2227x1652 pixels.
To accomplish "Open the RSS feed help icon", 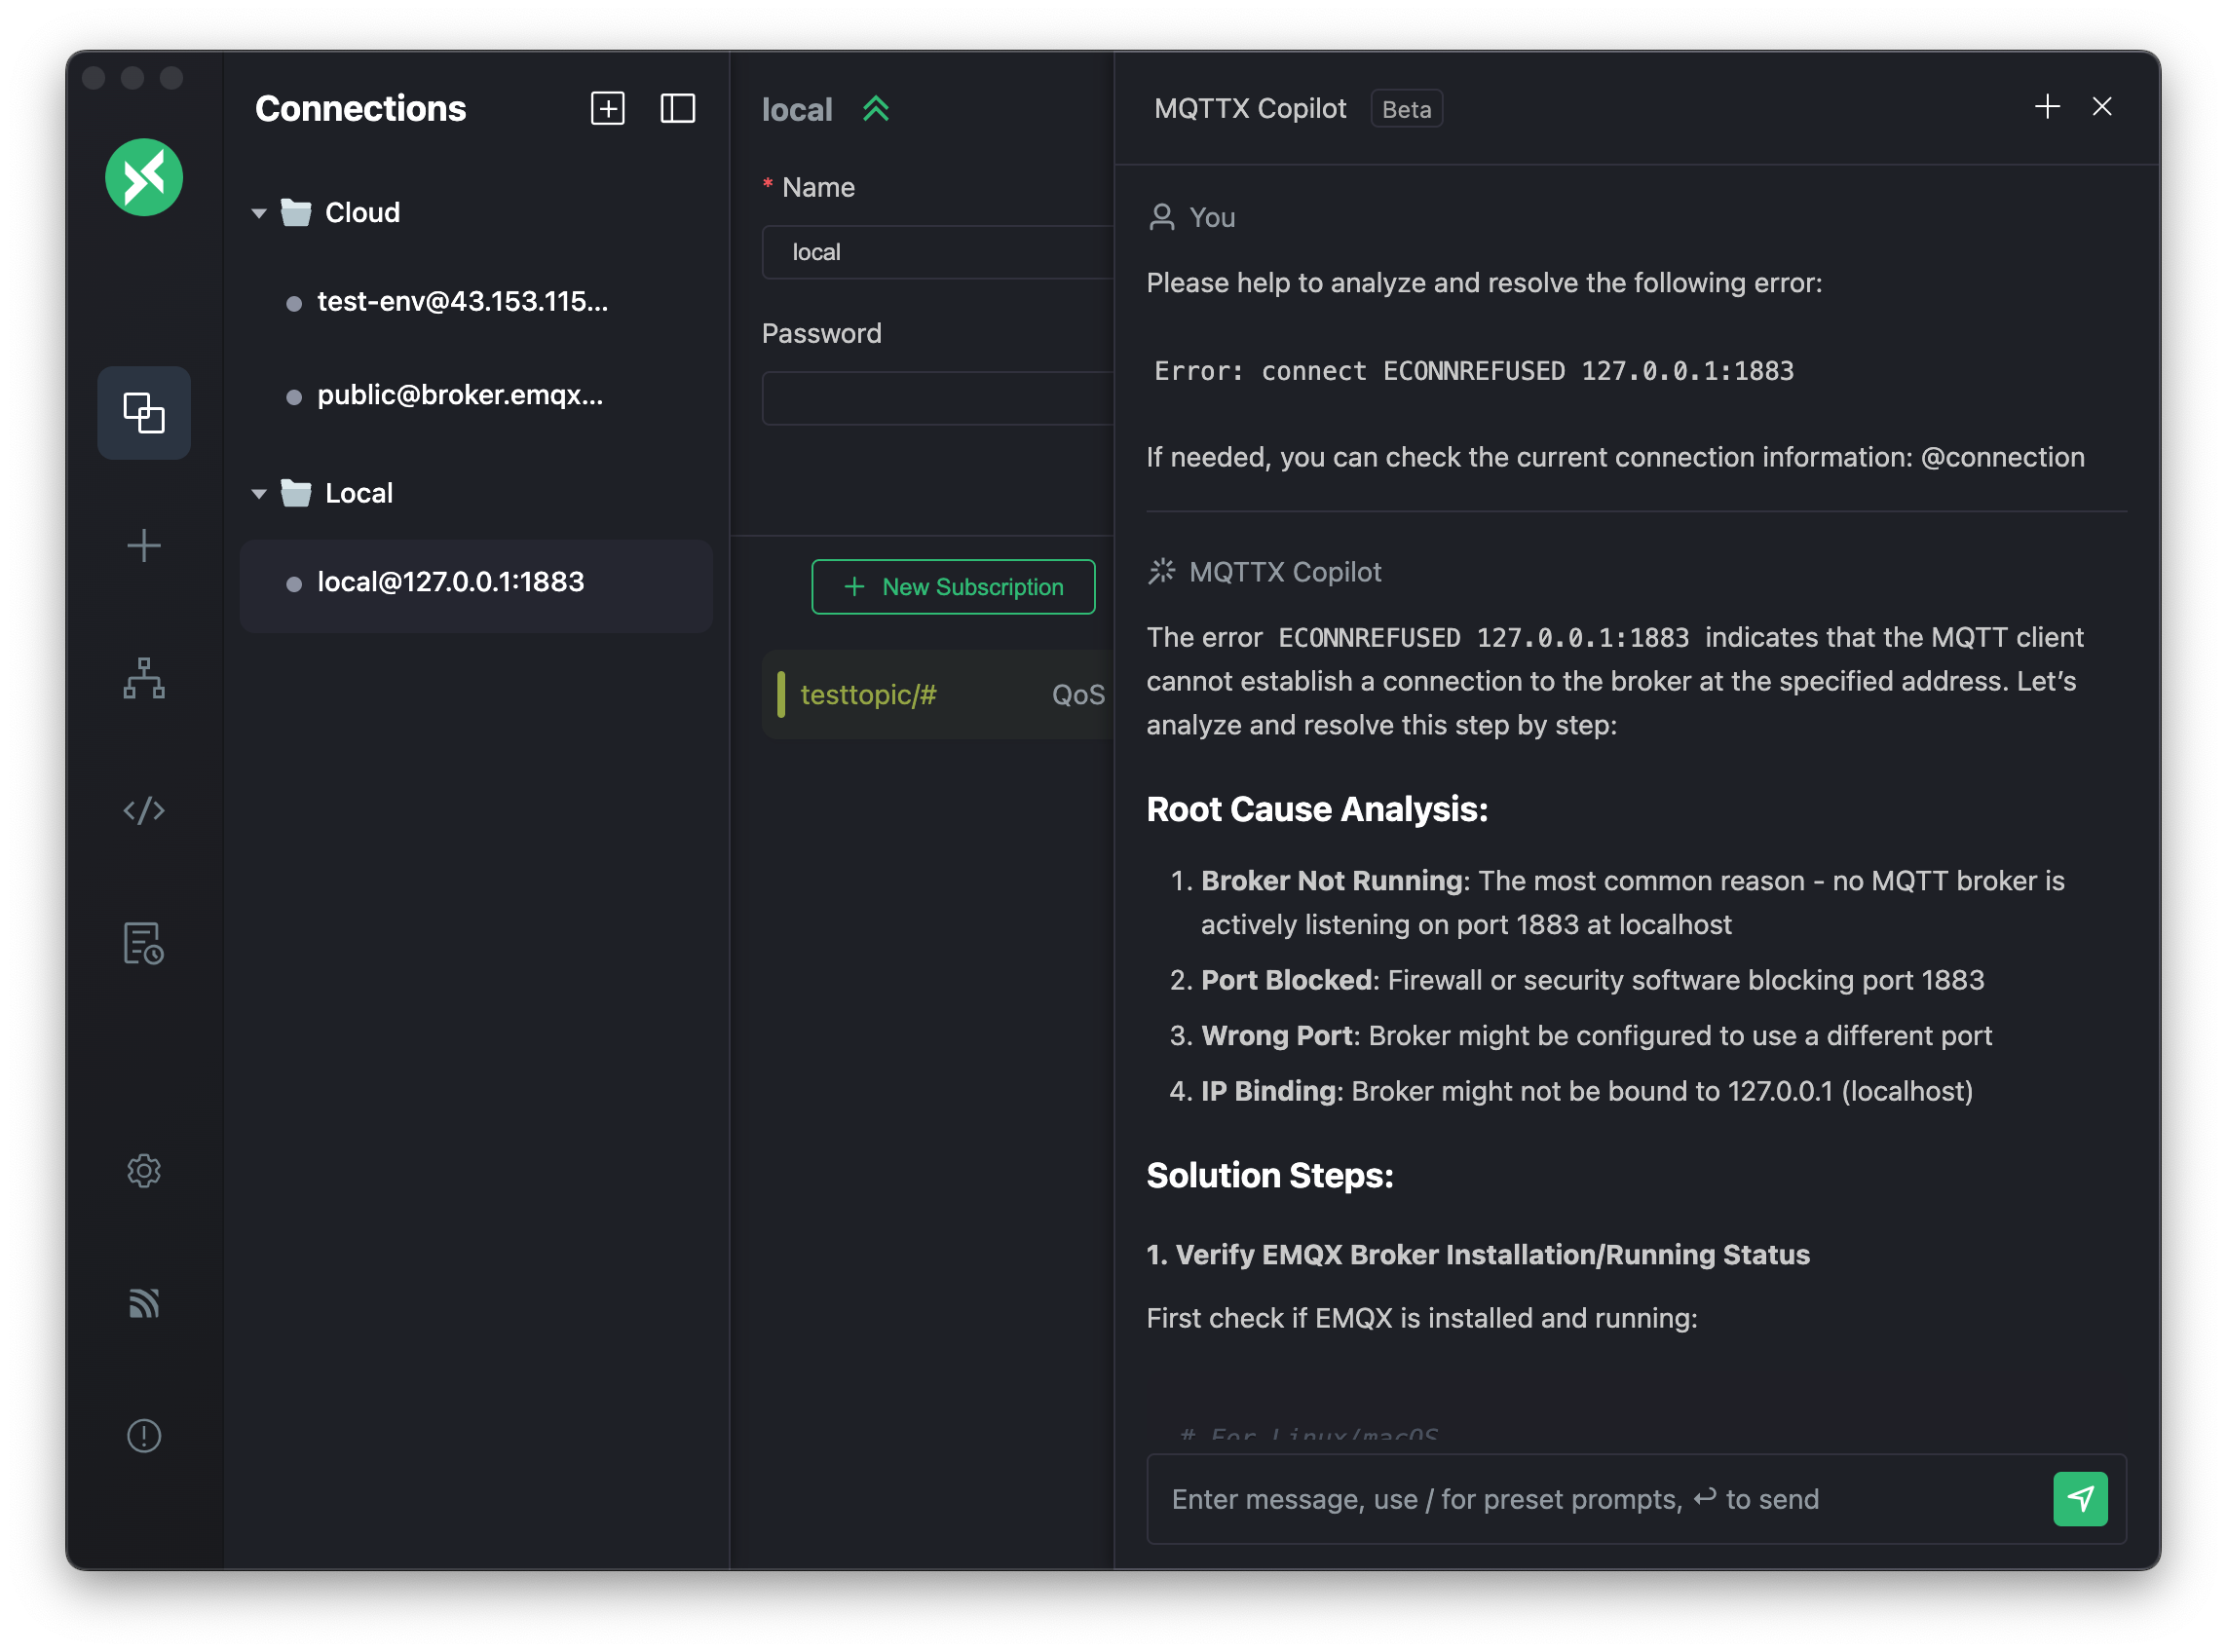I will point(144,1303).
